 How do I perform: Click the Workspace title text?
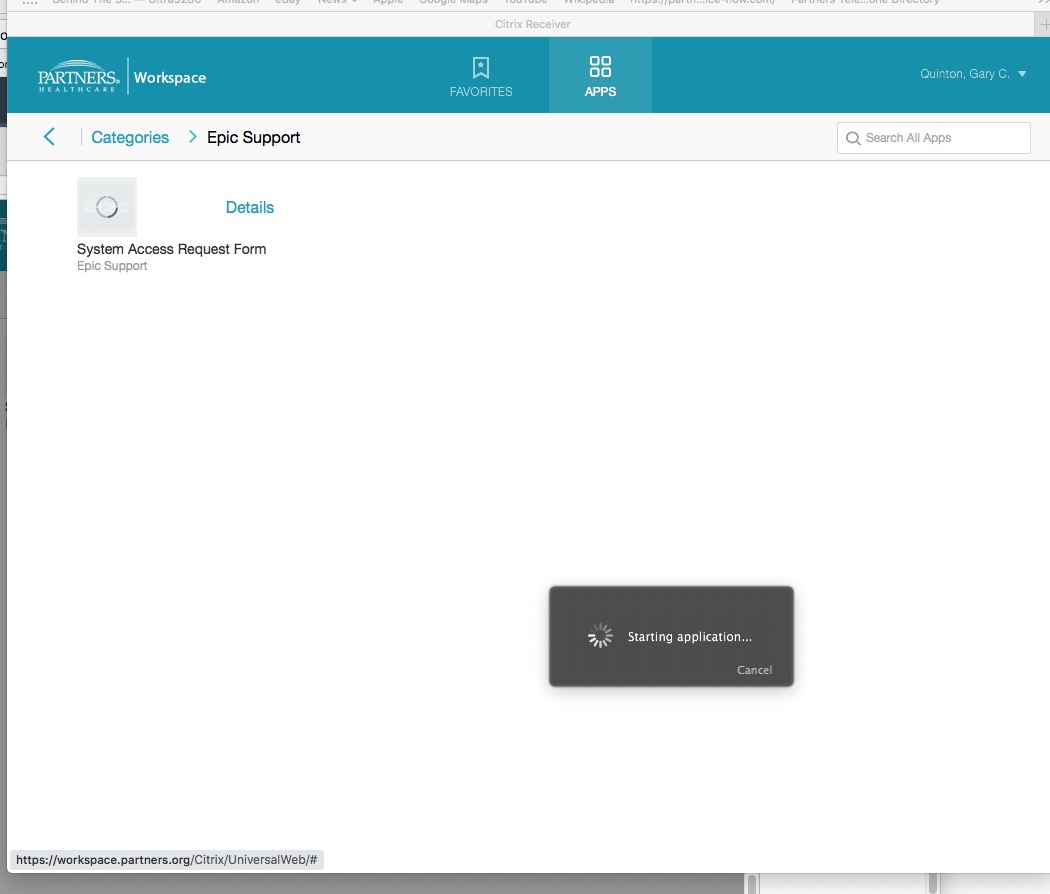point(170,78)
